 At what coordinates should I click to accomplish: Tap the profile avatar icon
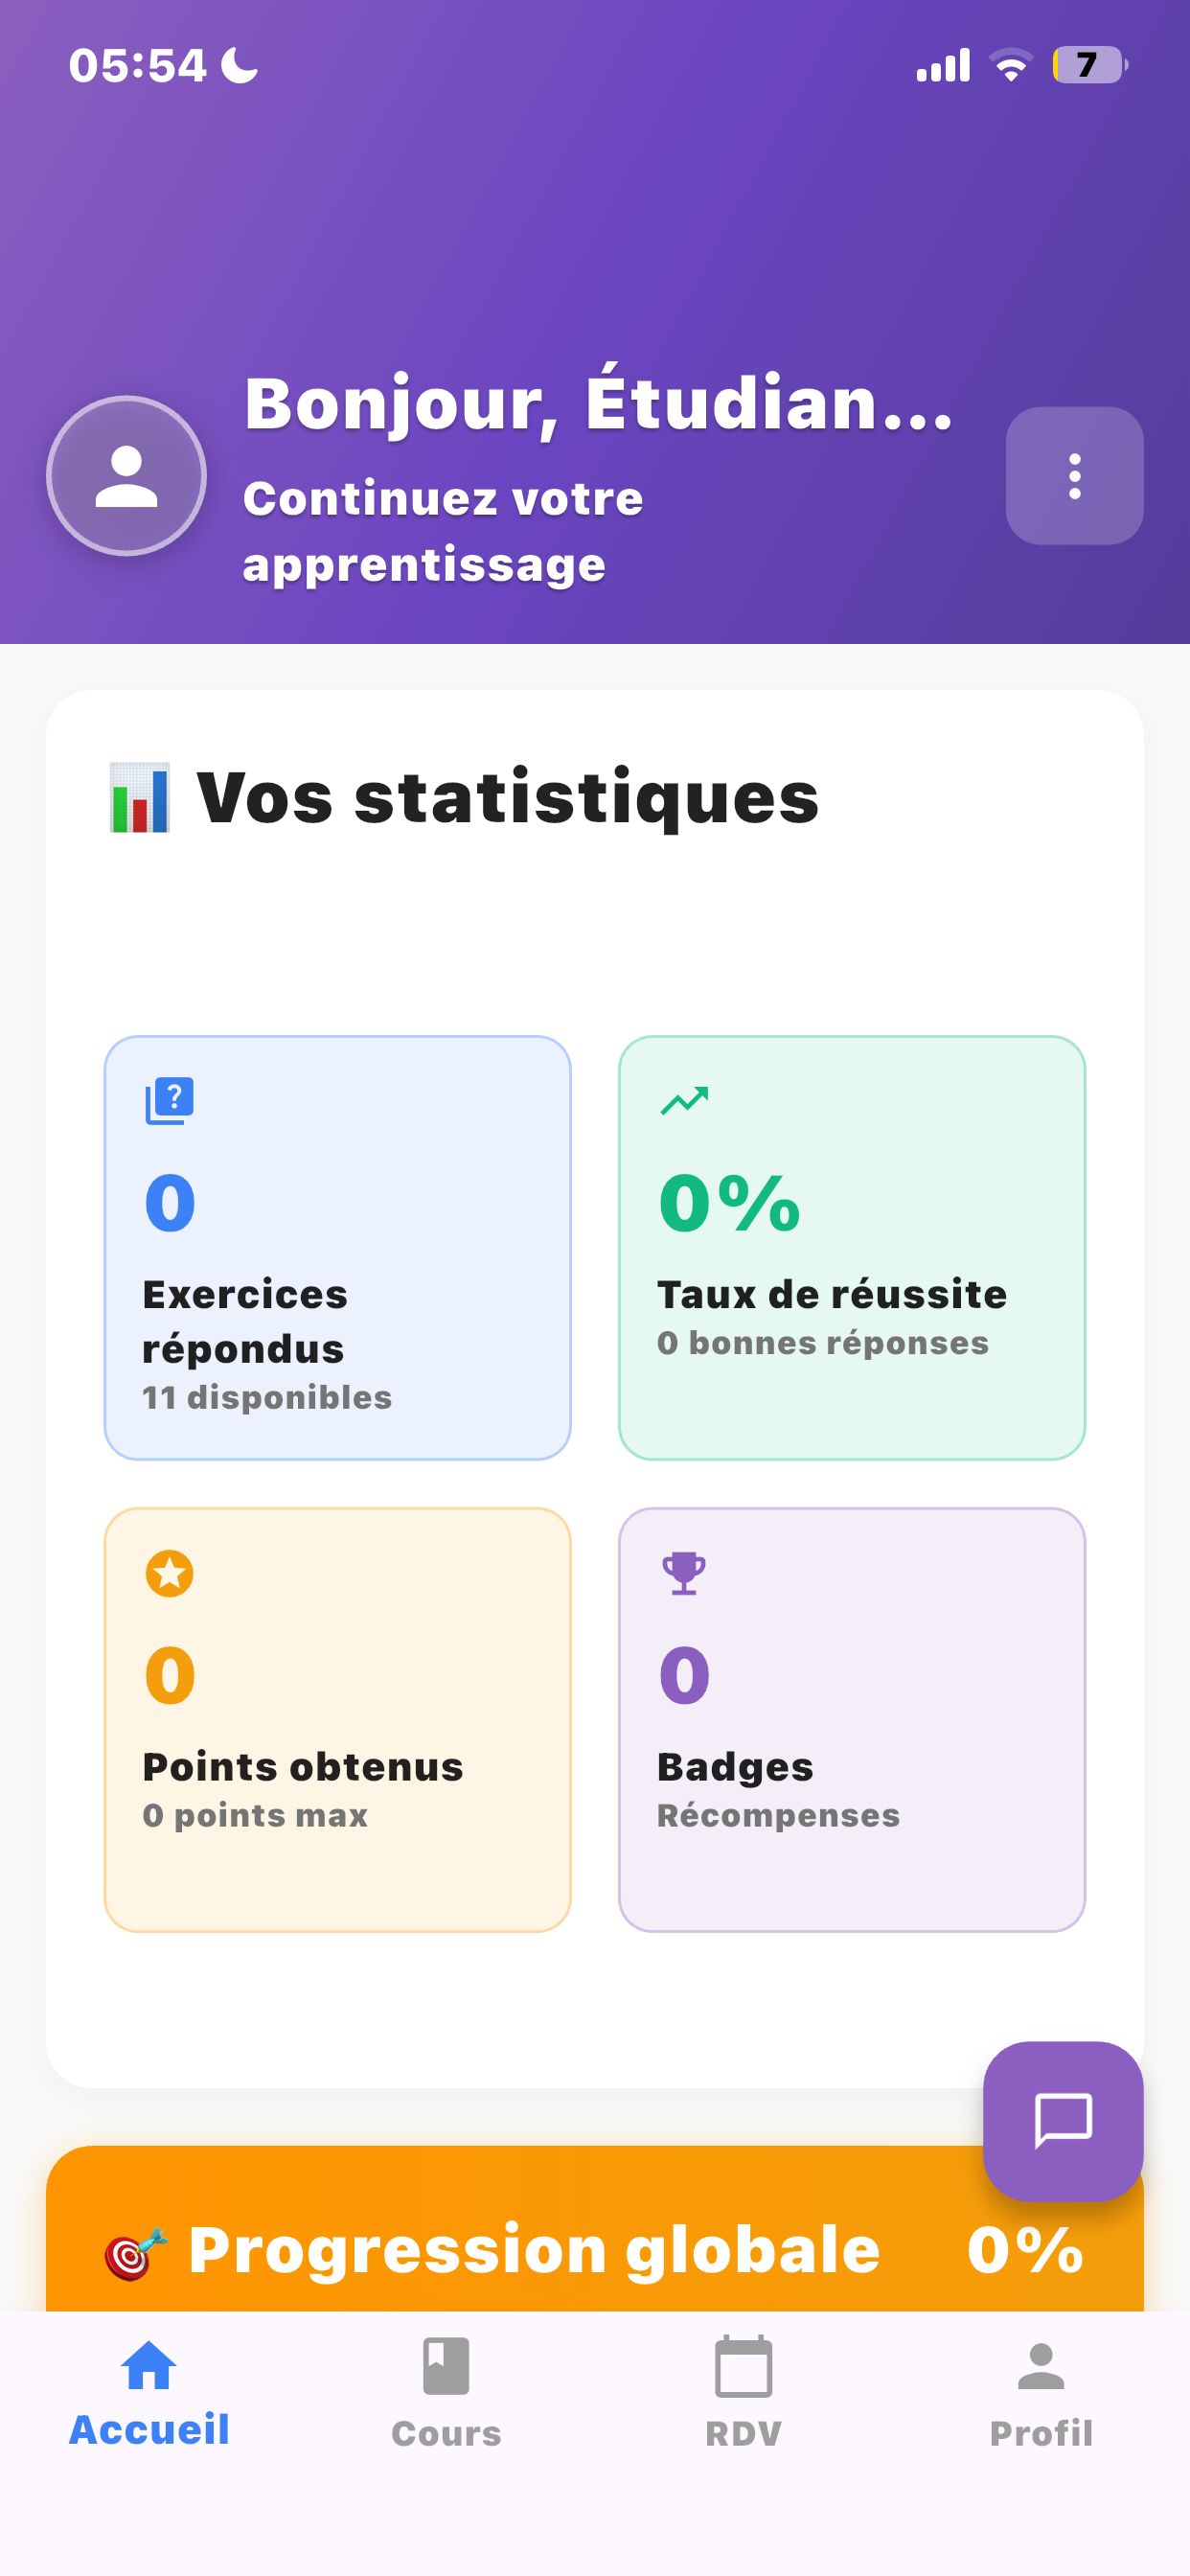click(126, 476)
